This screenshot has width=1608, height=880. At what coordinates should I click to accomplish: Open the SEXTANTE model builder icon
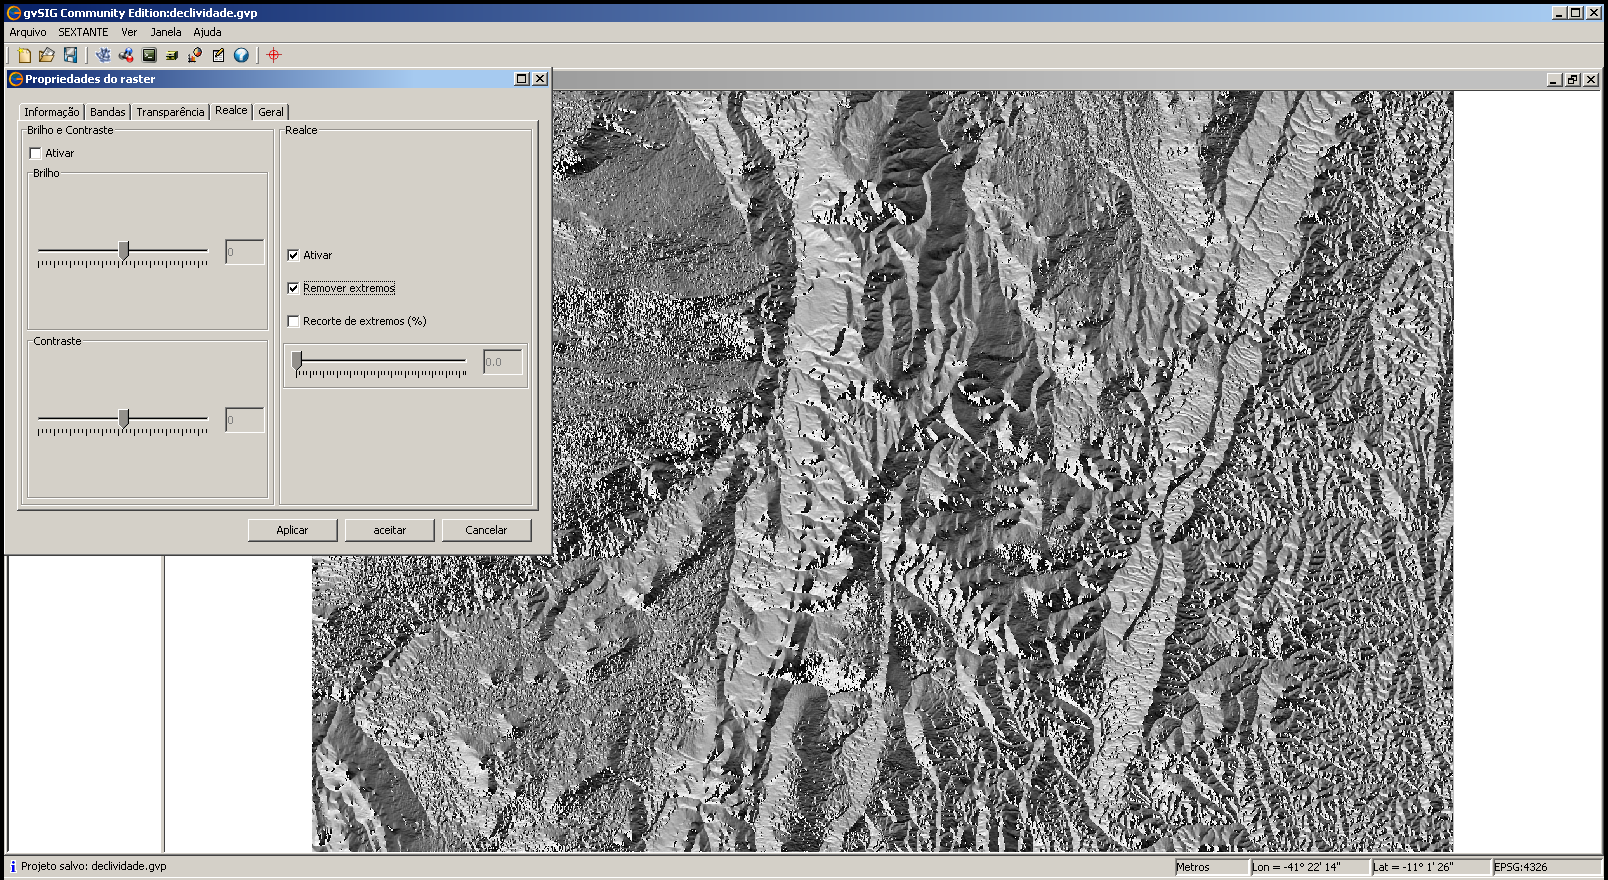126,55
